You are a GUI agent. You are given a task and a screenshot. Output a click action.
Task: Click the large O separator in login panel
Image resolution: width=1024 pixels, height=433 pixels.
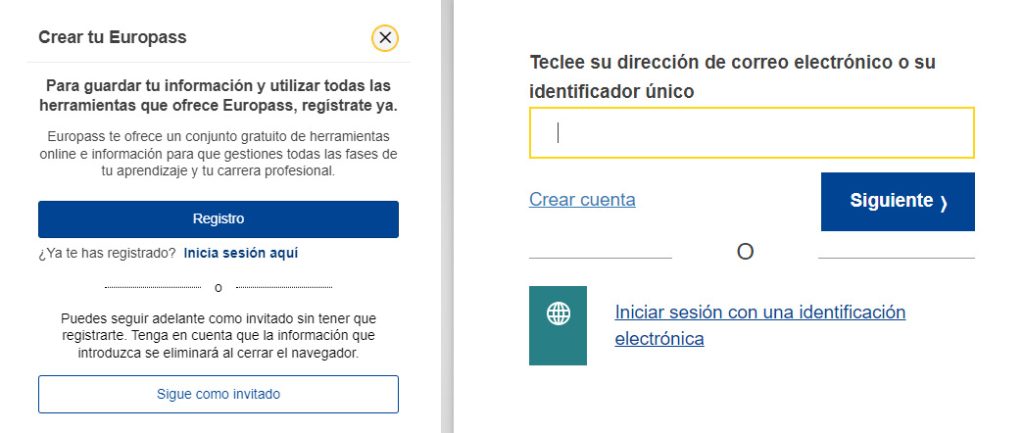point(745,252)
